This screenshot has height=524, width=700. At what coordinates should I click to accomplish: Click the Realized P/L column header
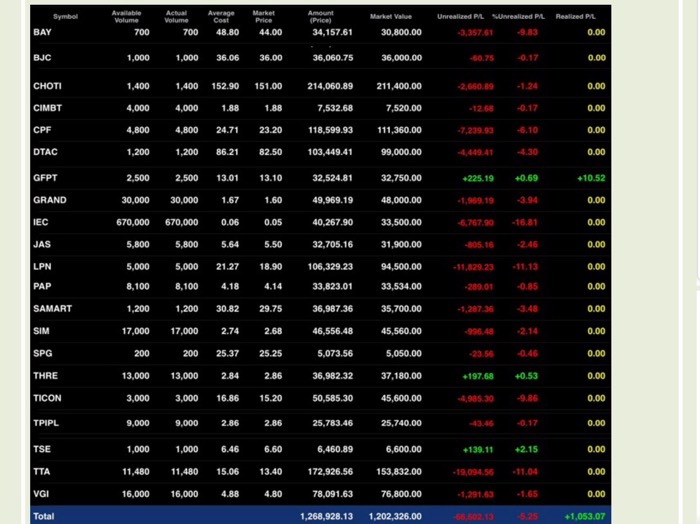(575, 17)
